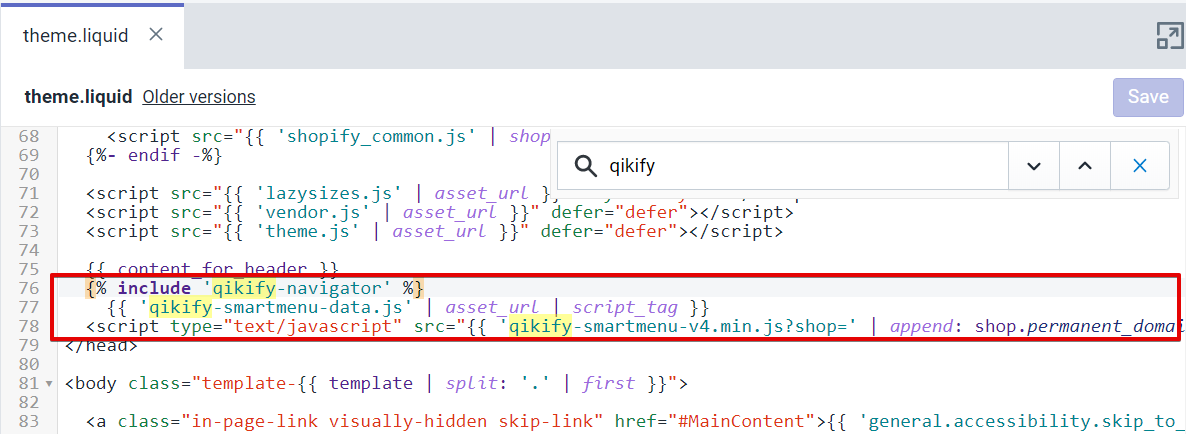The image size is (1186, 434).
Task: Click the body class template text
Action: [376, 383]
